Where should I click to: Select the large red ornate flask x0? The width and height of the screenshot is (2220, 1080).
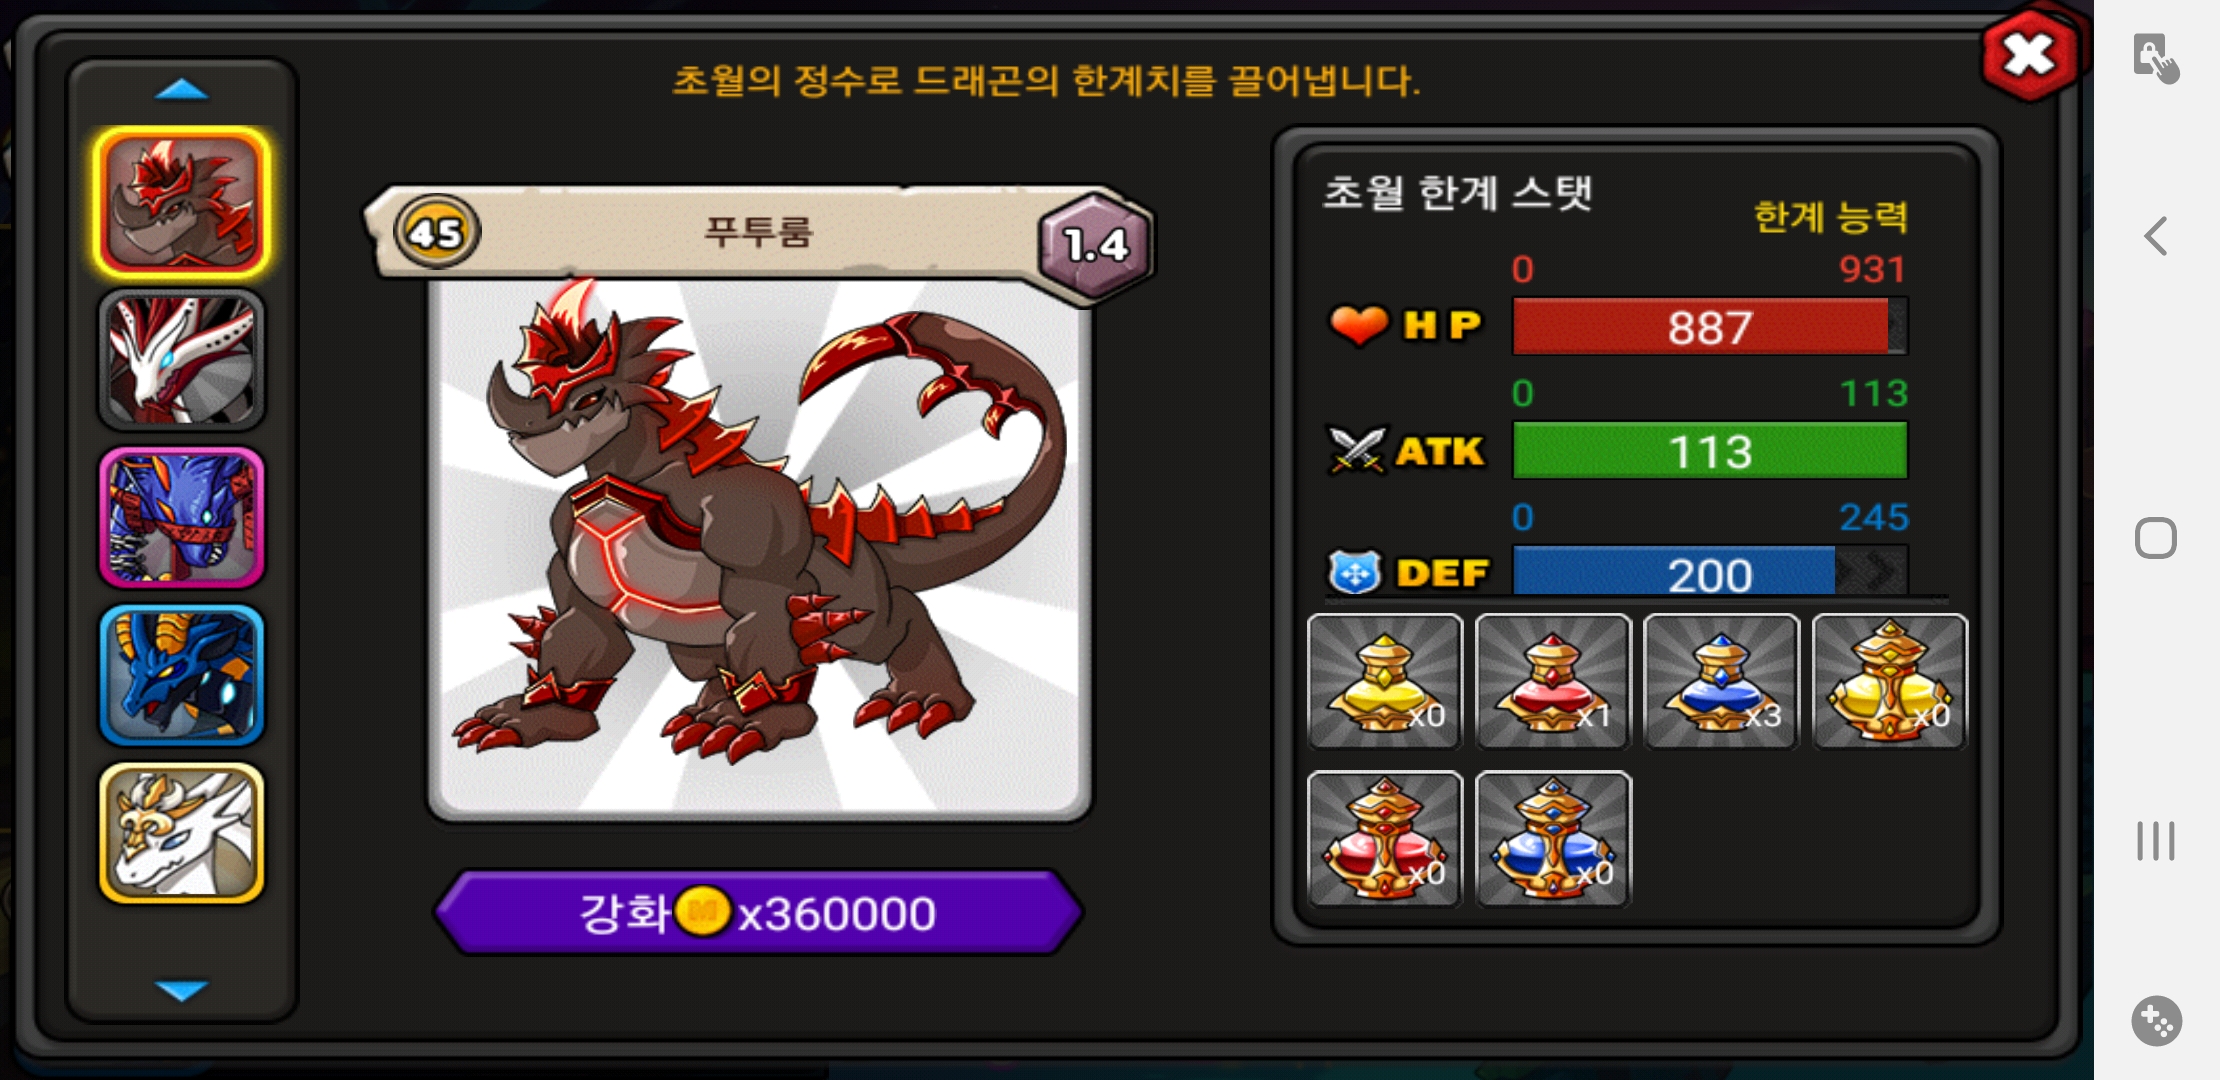1385,839
